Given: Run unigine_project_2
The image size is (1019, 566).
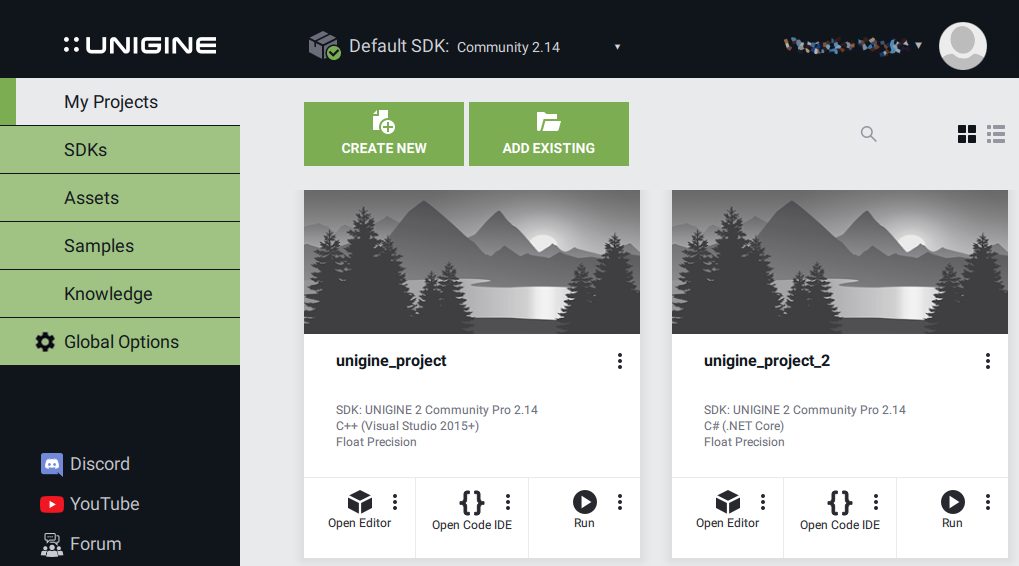Looking at the screenshot, I should pos(952,510).
